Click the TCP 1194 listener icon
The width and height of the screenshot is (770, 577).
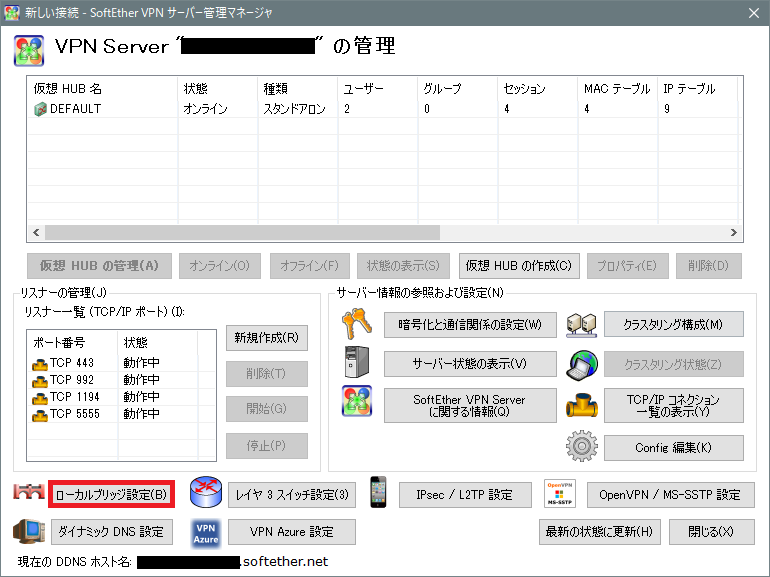pos(40,398)
